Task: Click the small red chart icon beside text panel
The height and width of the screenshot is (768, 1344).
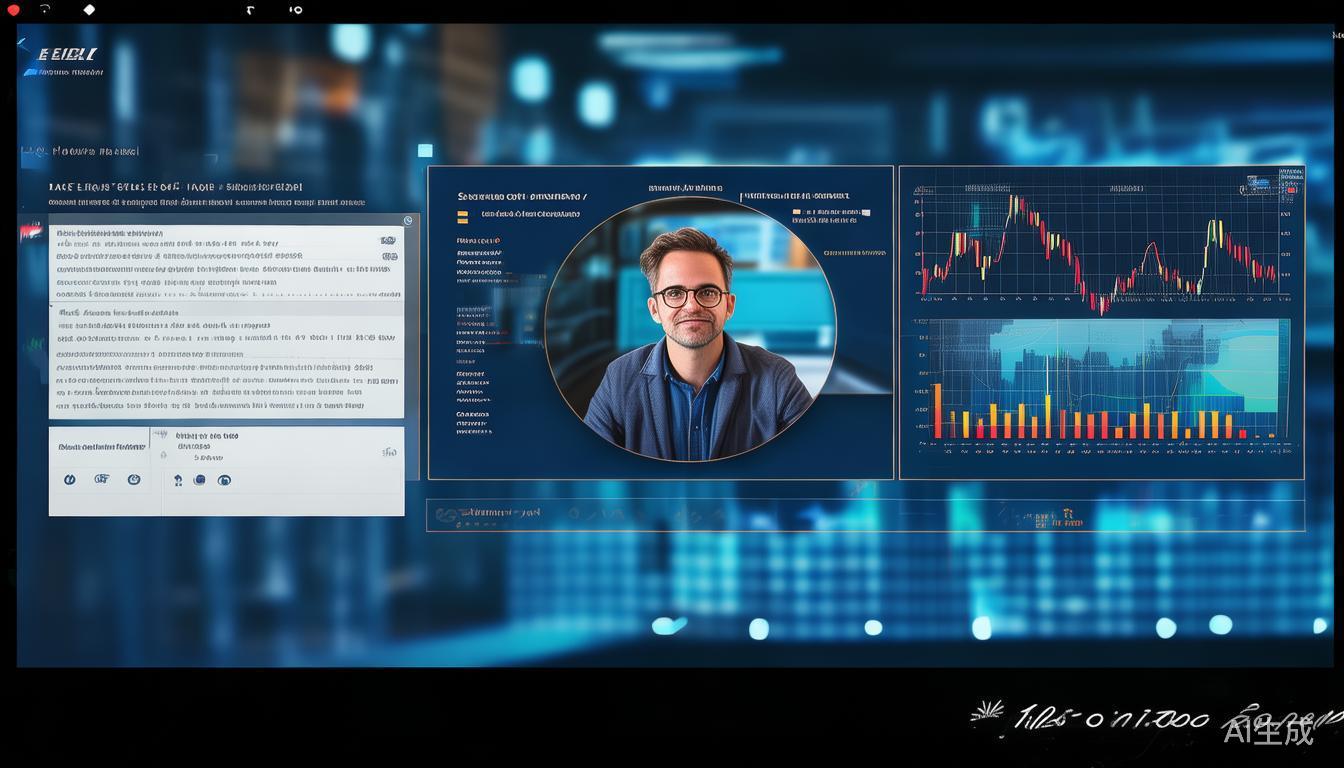Action: pos(31,232)
